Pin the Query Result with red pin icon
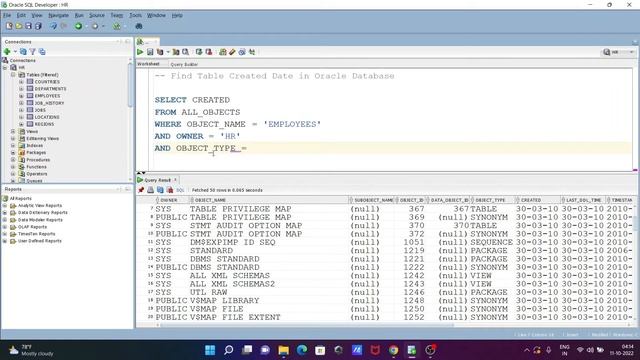Viewport: 640px width, 360px height. pyautogui.click(x=141, y=190)
